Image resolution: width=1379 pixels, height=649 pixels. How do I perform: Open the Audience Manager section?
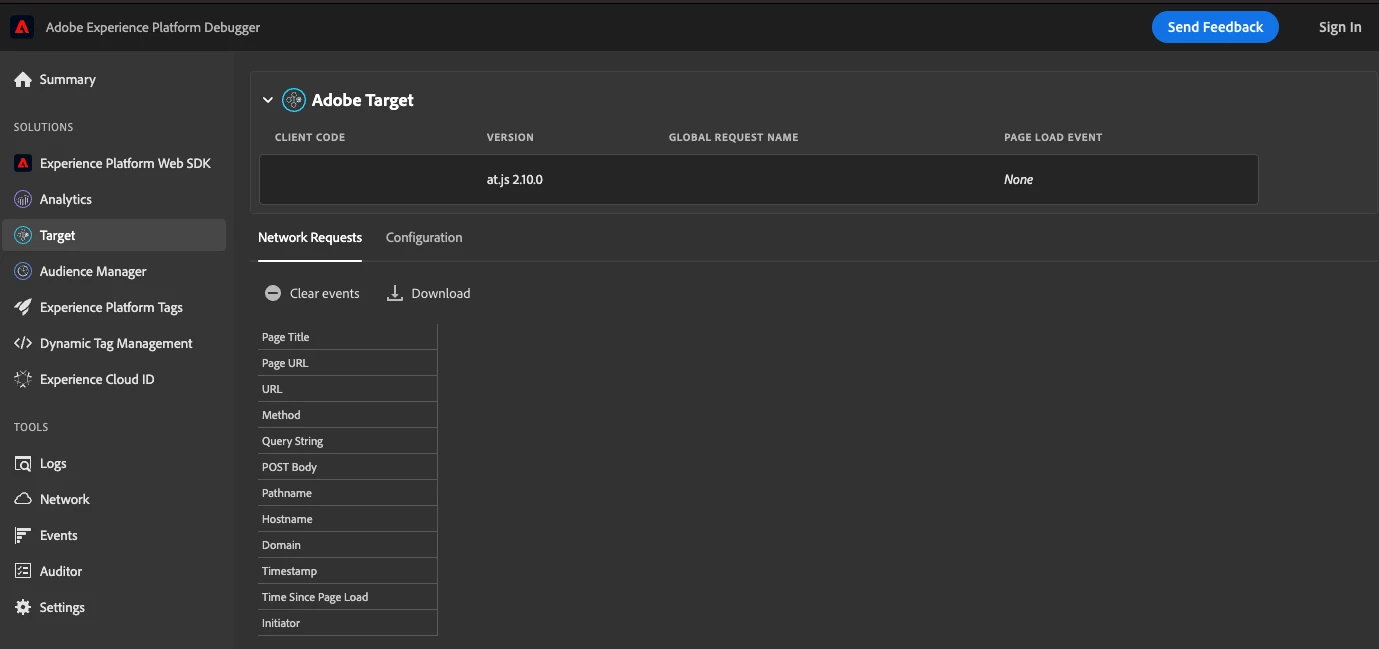click(114, 272)
